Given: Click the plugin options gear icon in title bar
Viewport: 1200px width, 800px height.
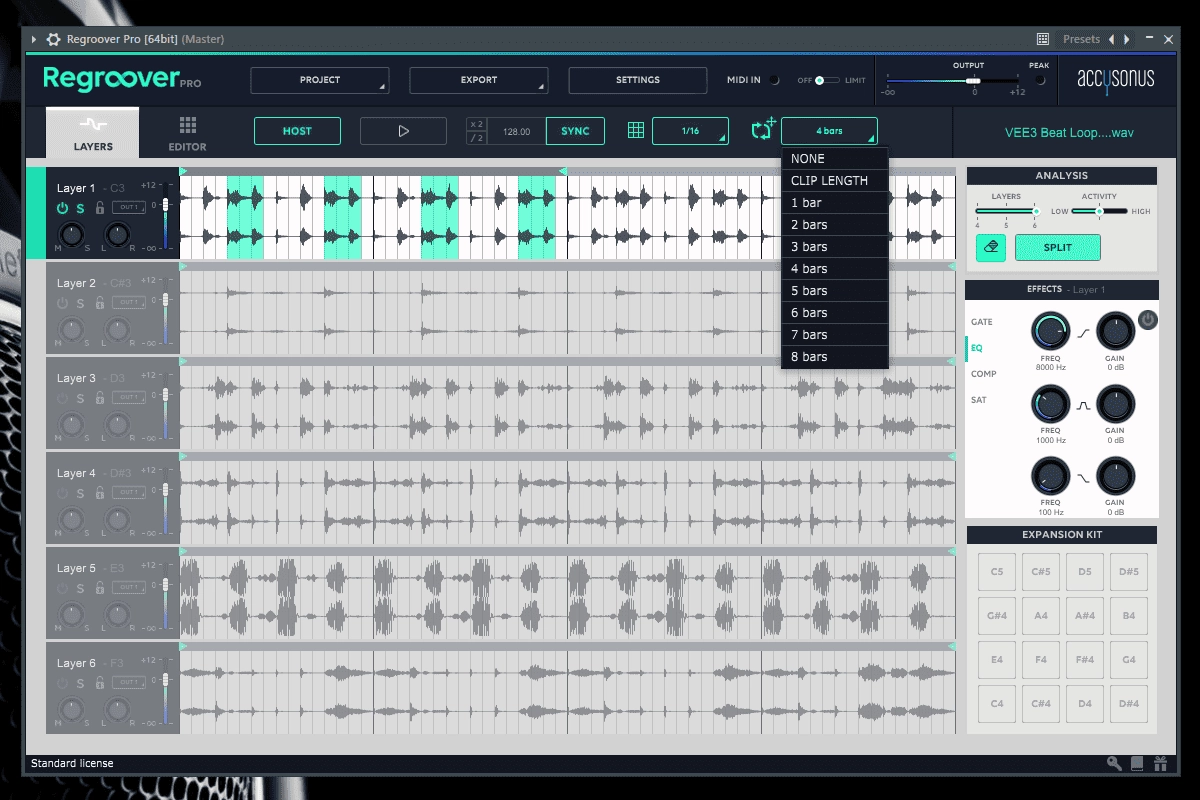Looking at the screenshot, I should [53, 39].
